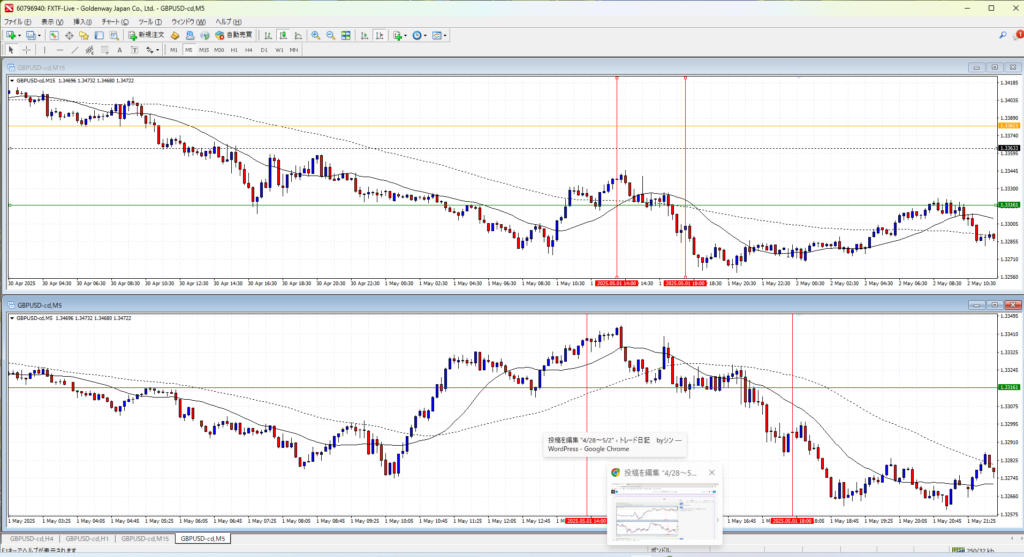Expand the indicators list dropdown

pyautogui.click(x=407, y=35)
